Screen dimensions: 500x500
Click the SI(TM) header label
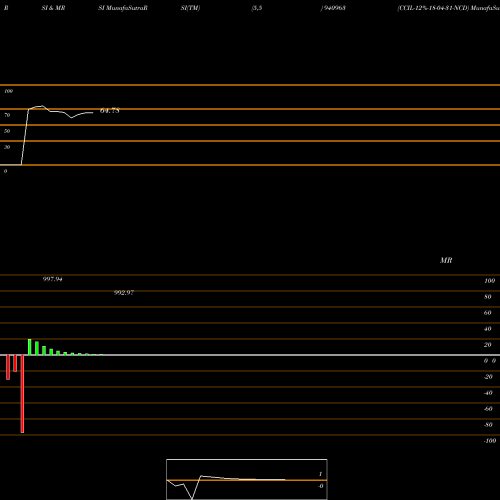tap(190, 8)
